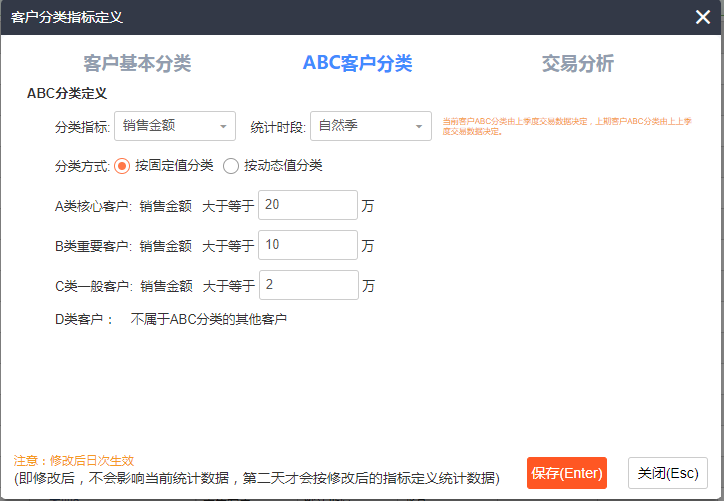Click the arrow on the 自然季 combo box
The width and height of the screenshot is (724, 501).
click(417, 126)
